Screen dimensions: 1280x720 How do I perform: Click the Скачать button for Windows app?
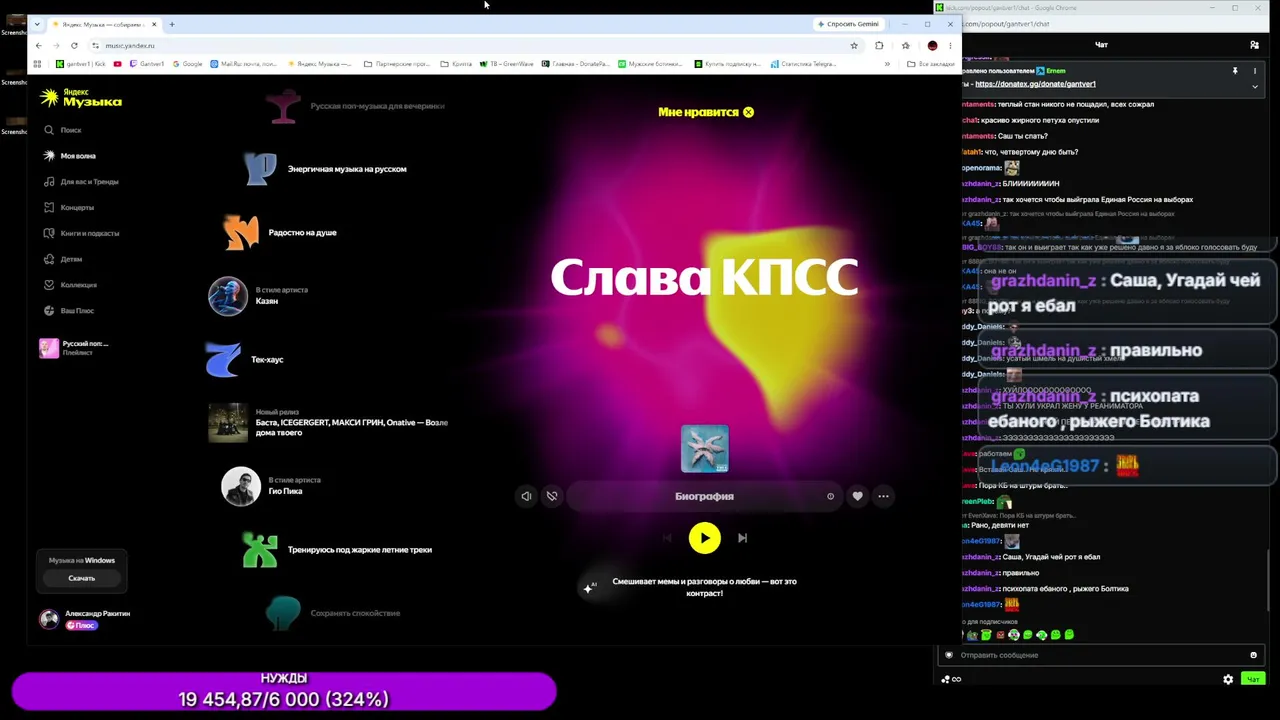coord(82,578)
